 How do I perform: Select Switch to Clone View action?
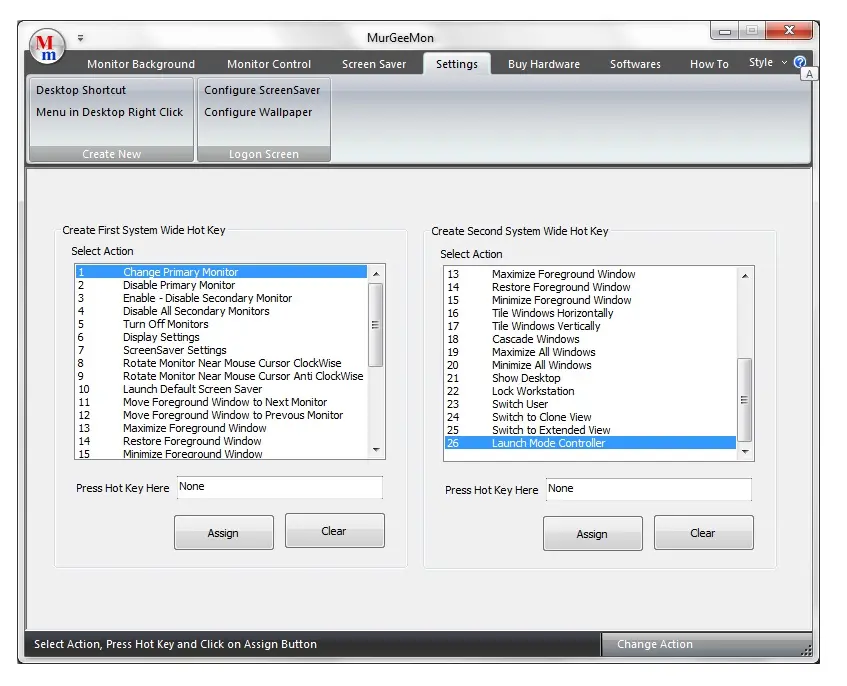pyautogui.click(x=590, y=417)
